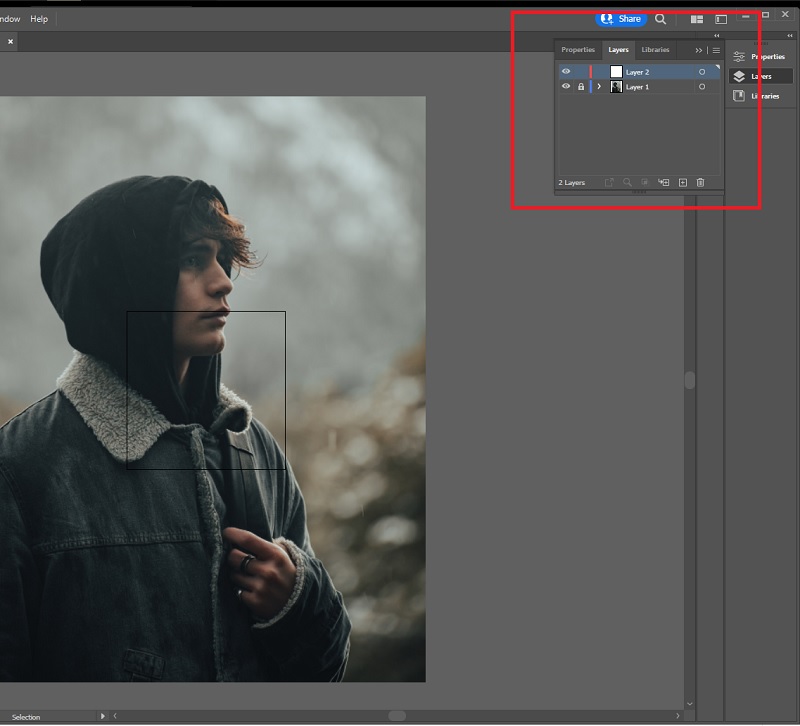Image resolution: width=800 pixels, height=726 pixels.
Task: Create a new layer with the plus icon
Action: point(683,182)
